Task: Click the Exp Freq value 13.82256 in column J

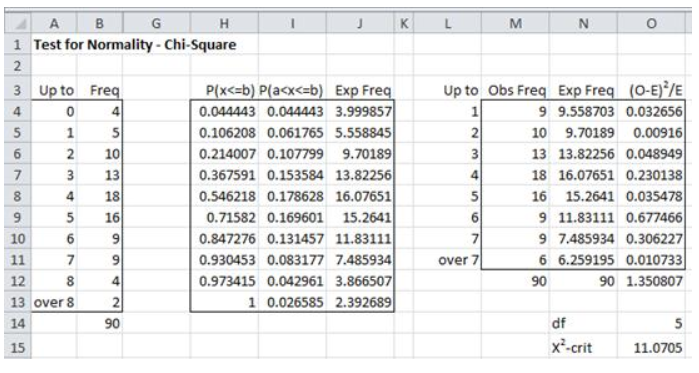Action: point(360,175)
